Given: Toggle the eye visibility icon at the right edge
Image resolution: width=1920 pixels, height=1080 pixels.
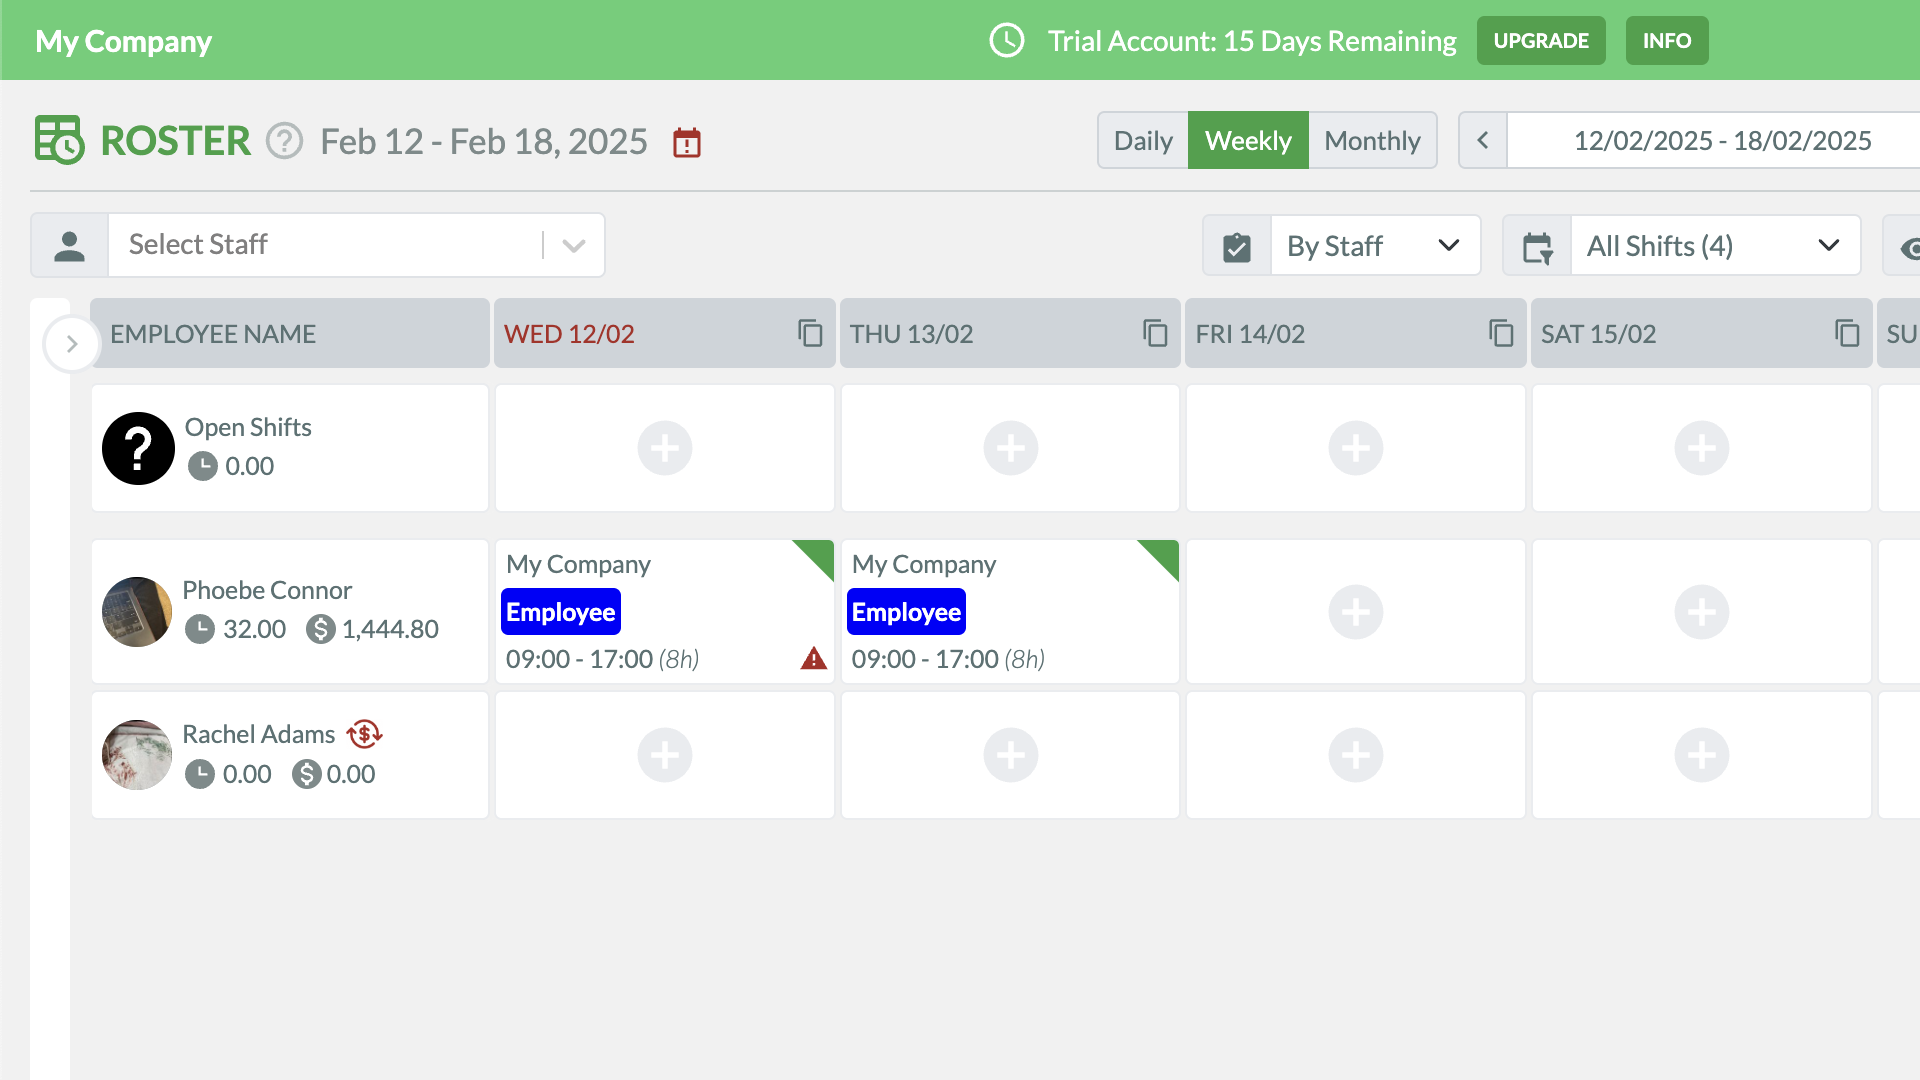Looking at the screenshot, I should [1908, 247].
